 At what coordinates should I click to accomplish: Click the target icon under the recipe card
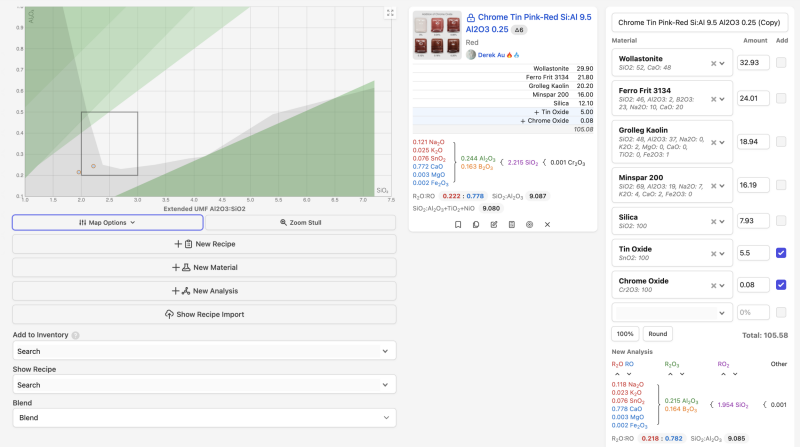(x=529, y=225)
